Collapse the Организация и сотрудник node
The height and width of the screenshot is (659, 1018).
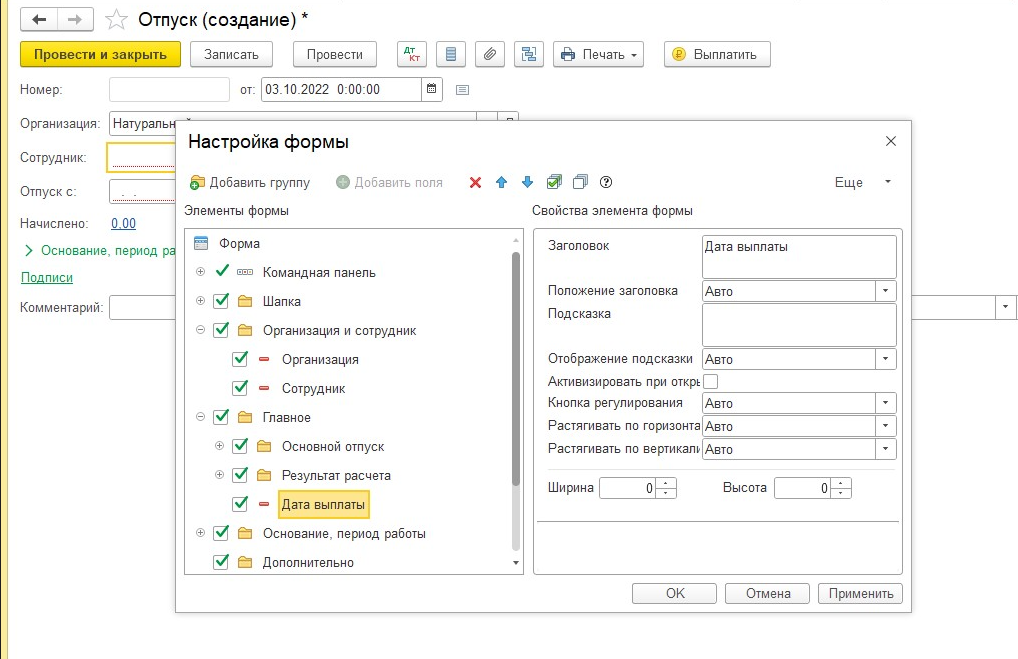(x=201, y=330)
